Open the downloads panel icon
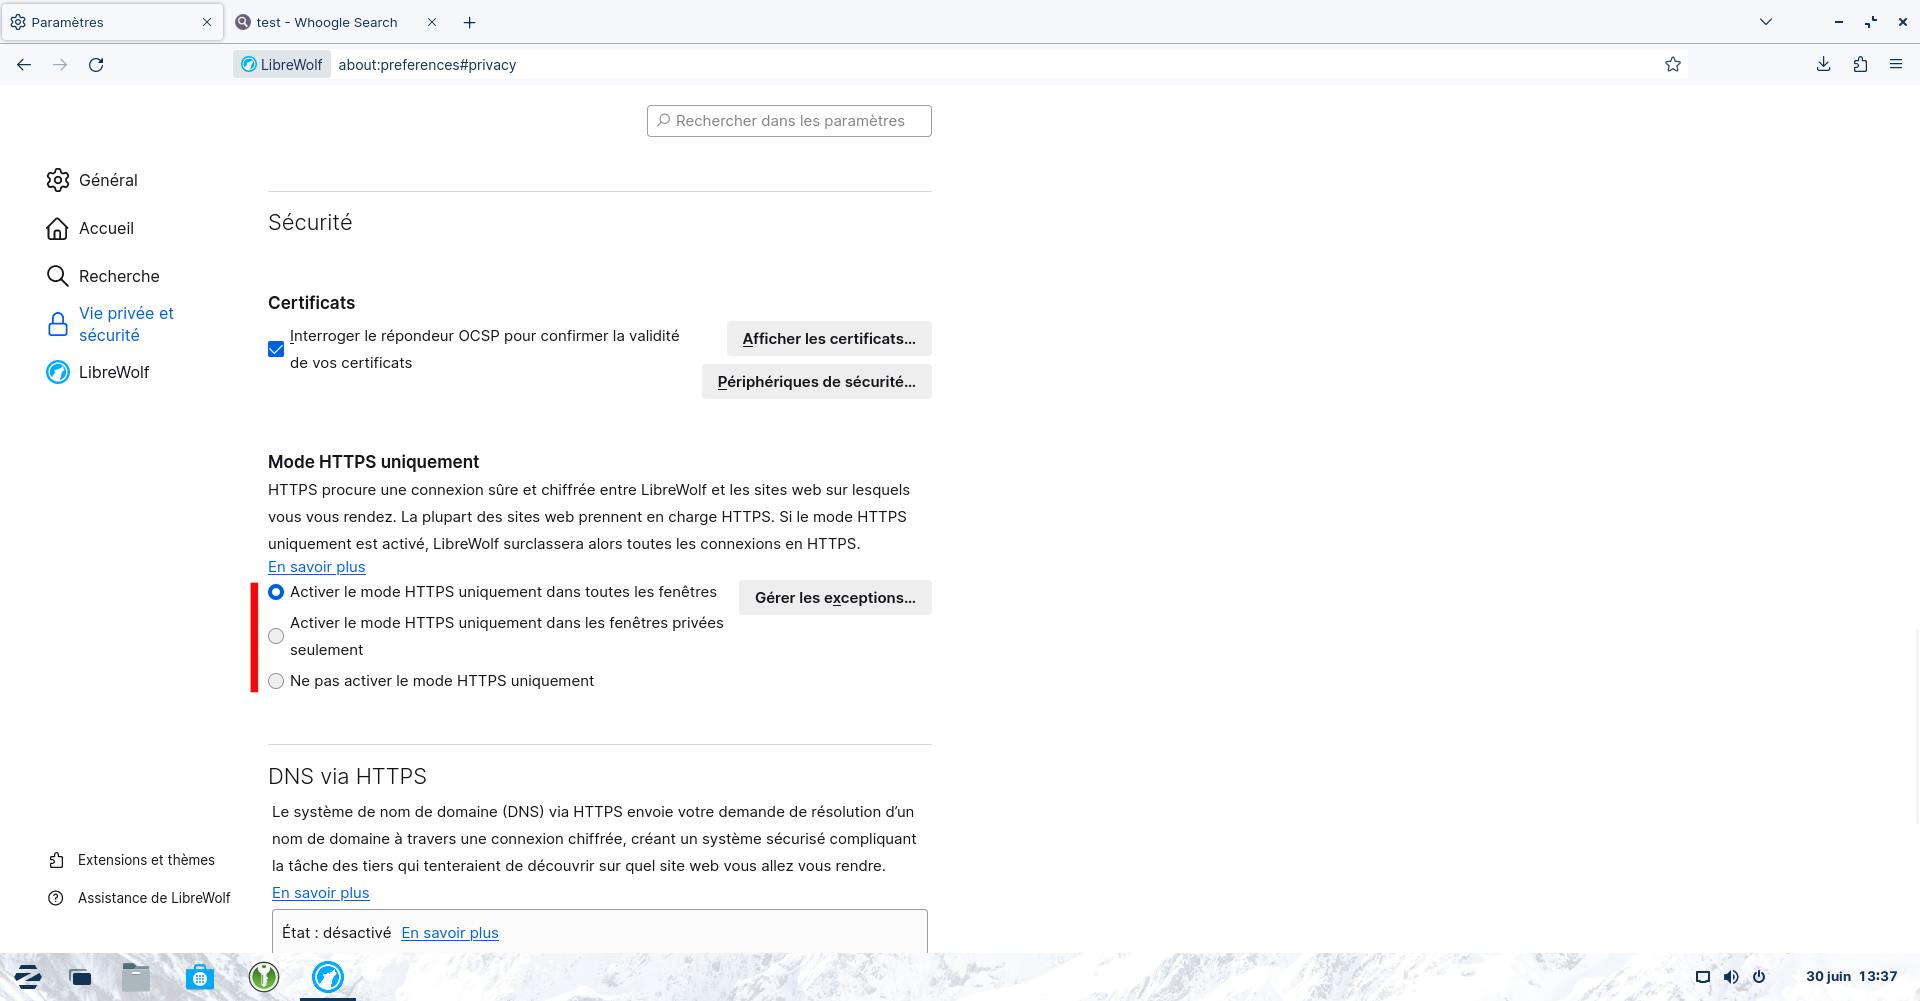This screenshot has height=1001, width=1920. [1823, 65]
